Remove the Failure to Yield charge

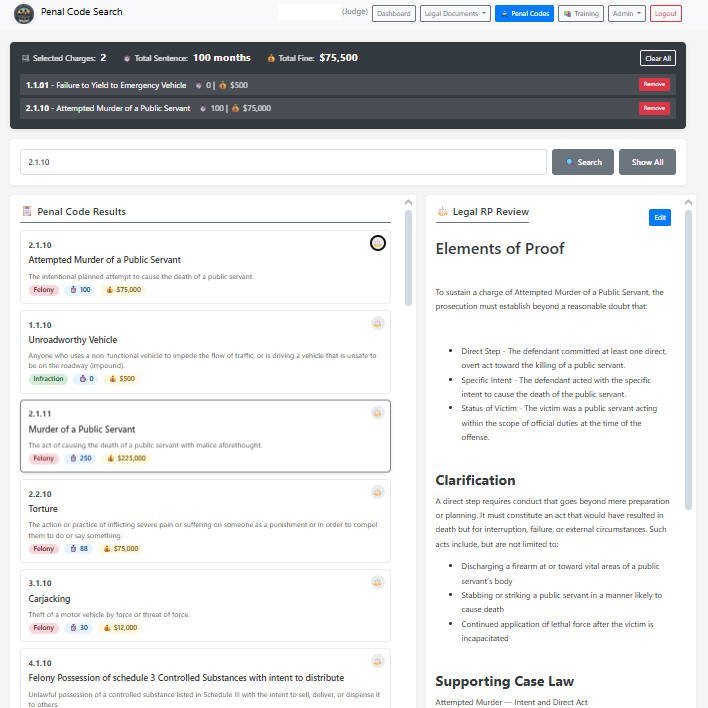[x=654, y=84]
